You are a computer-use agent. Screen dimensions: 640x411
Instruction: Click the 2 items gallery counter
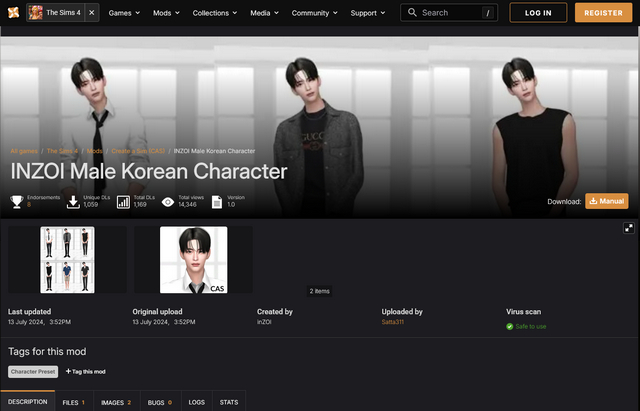tap(320, 291)
